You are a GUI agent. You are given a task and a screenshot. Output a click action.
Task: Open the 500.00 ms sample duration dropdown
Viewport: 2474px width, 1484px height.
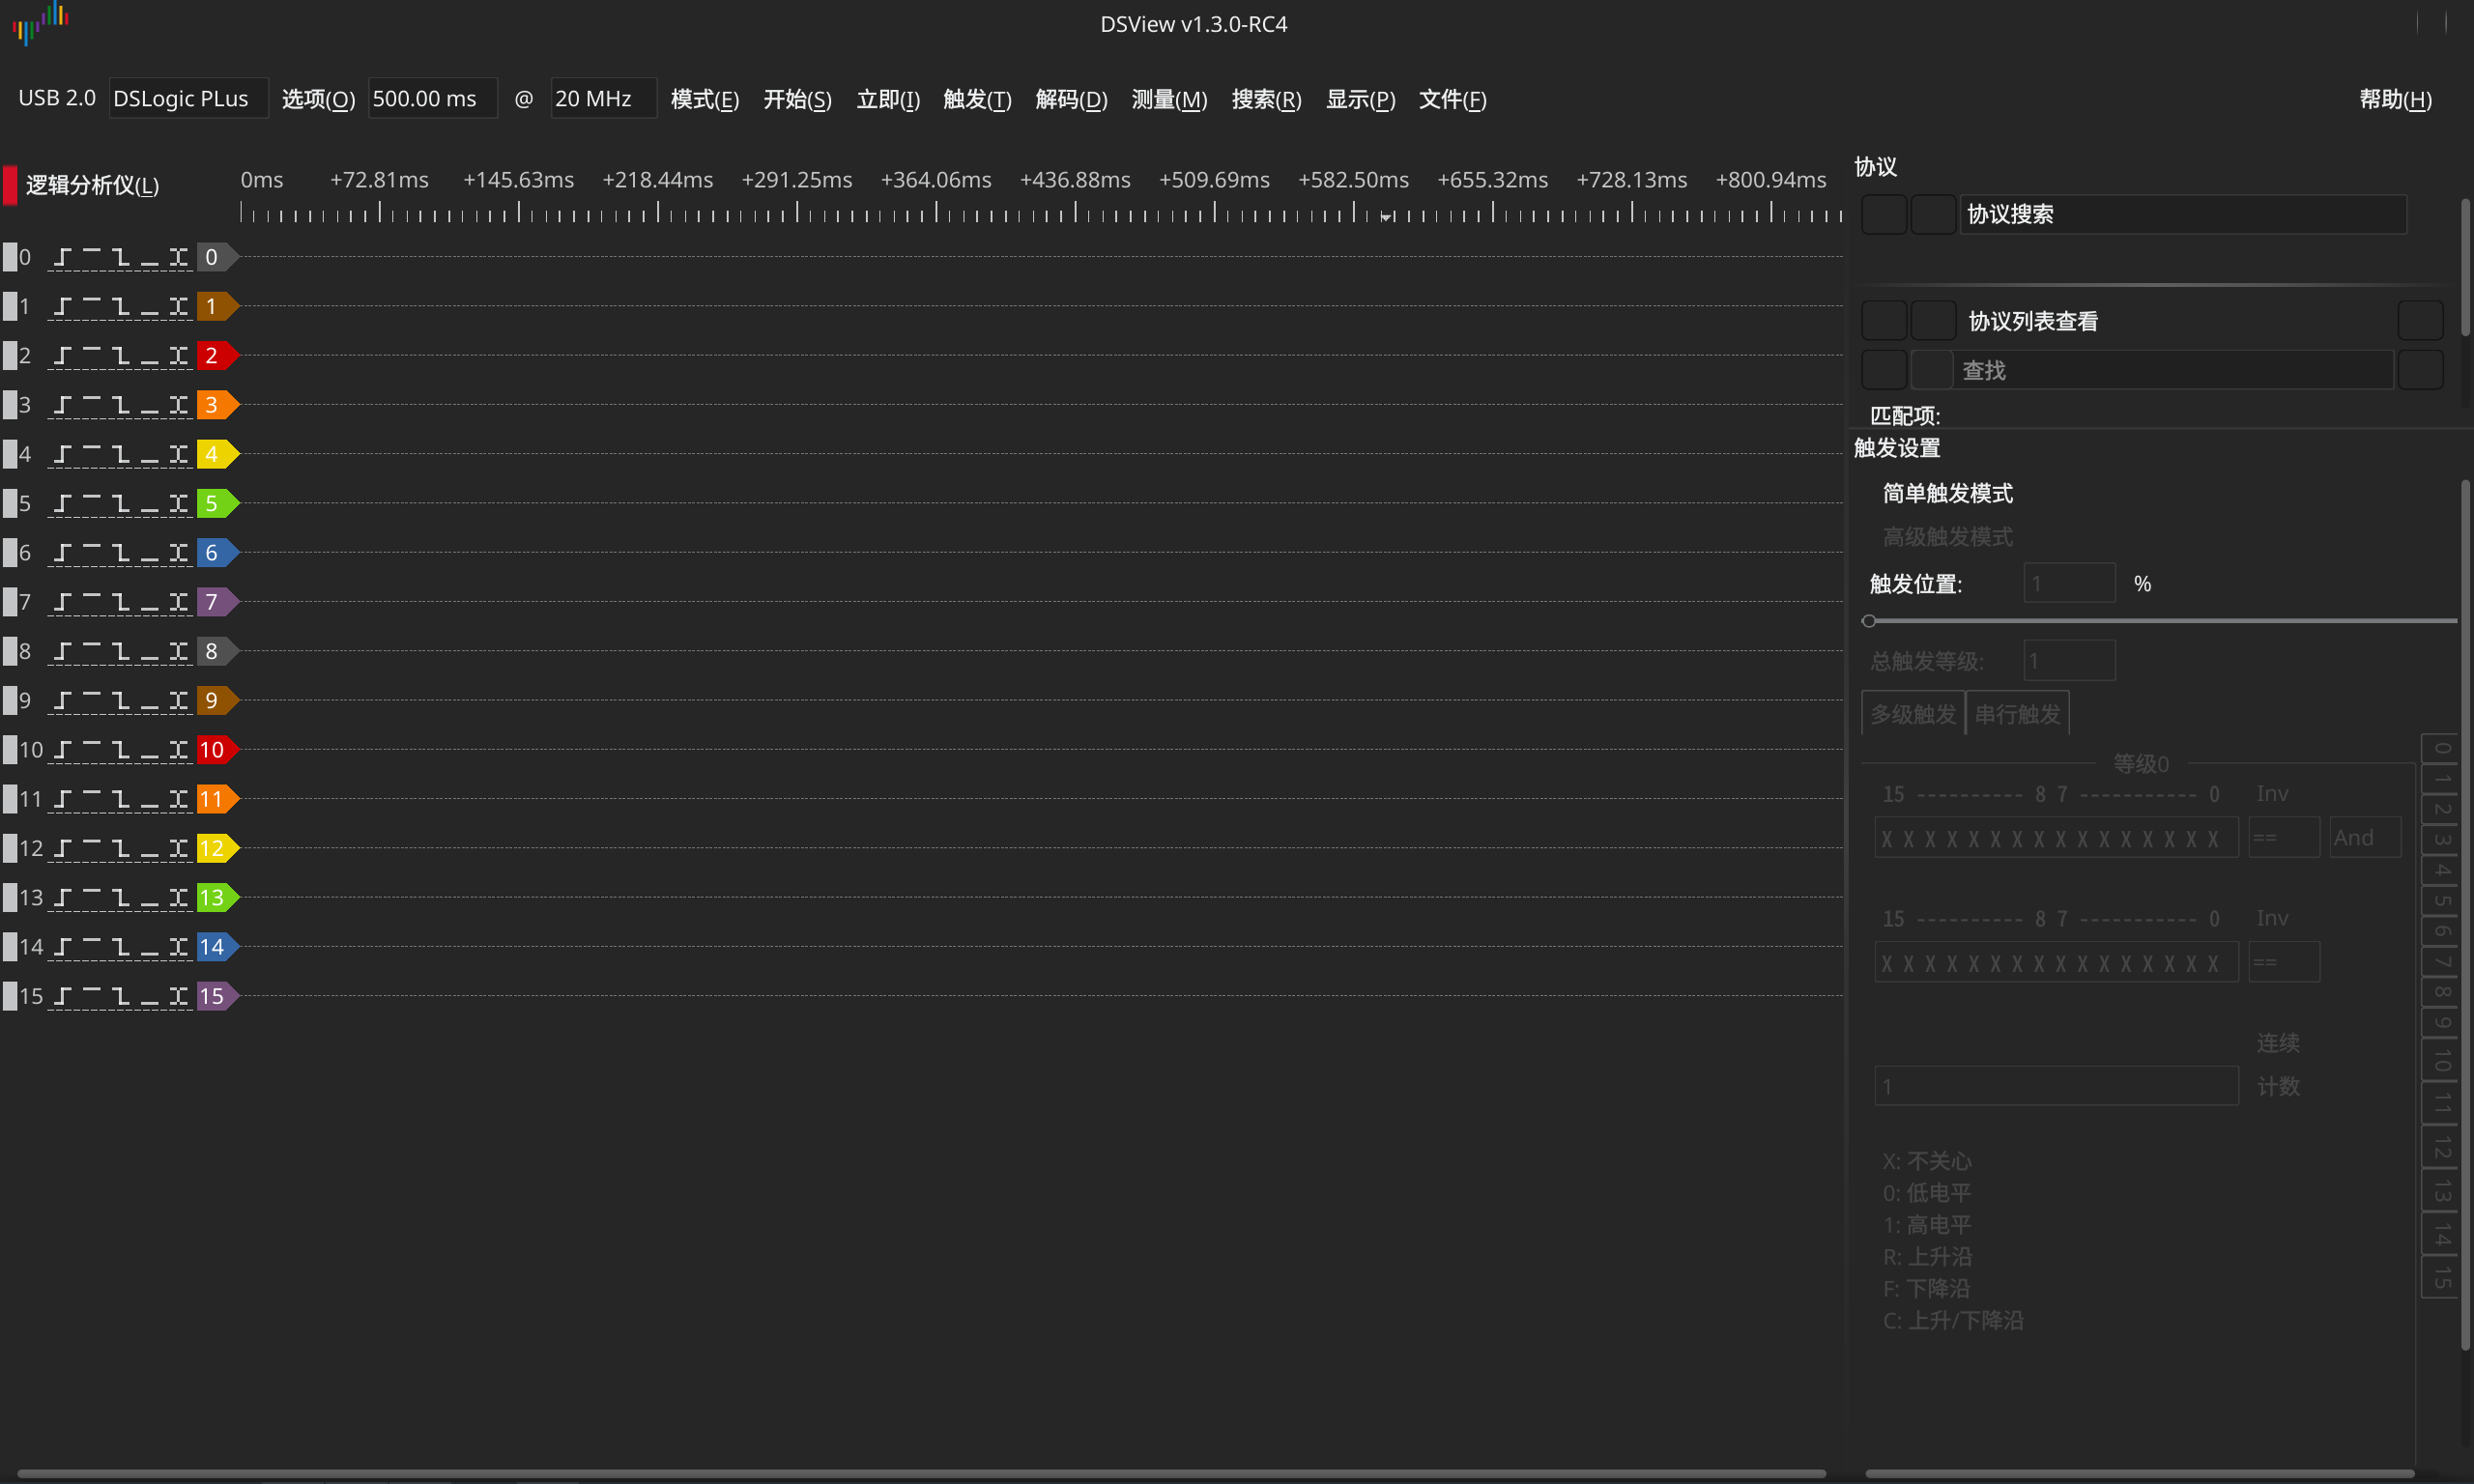432,99
